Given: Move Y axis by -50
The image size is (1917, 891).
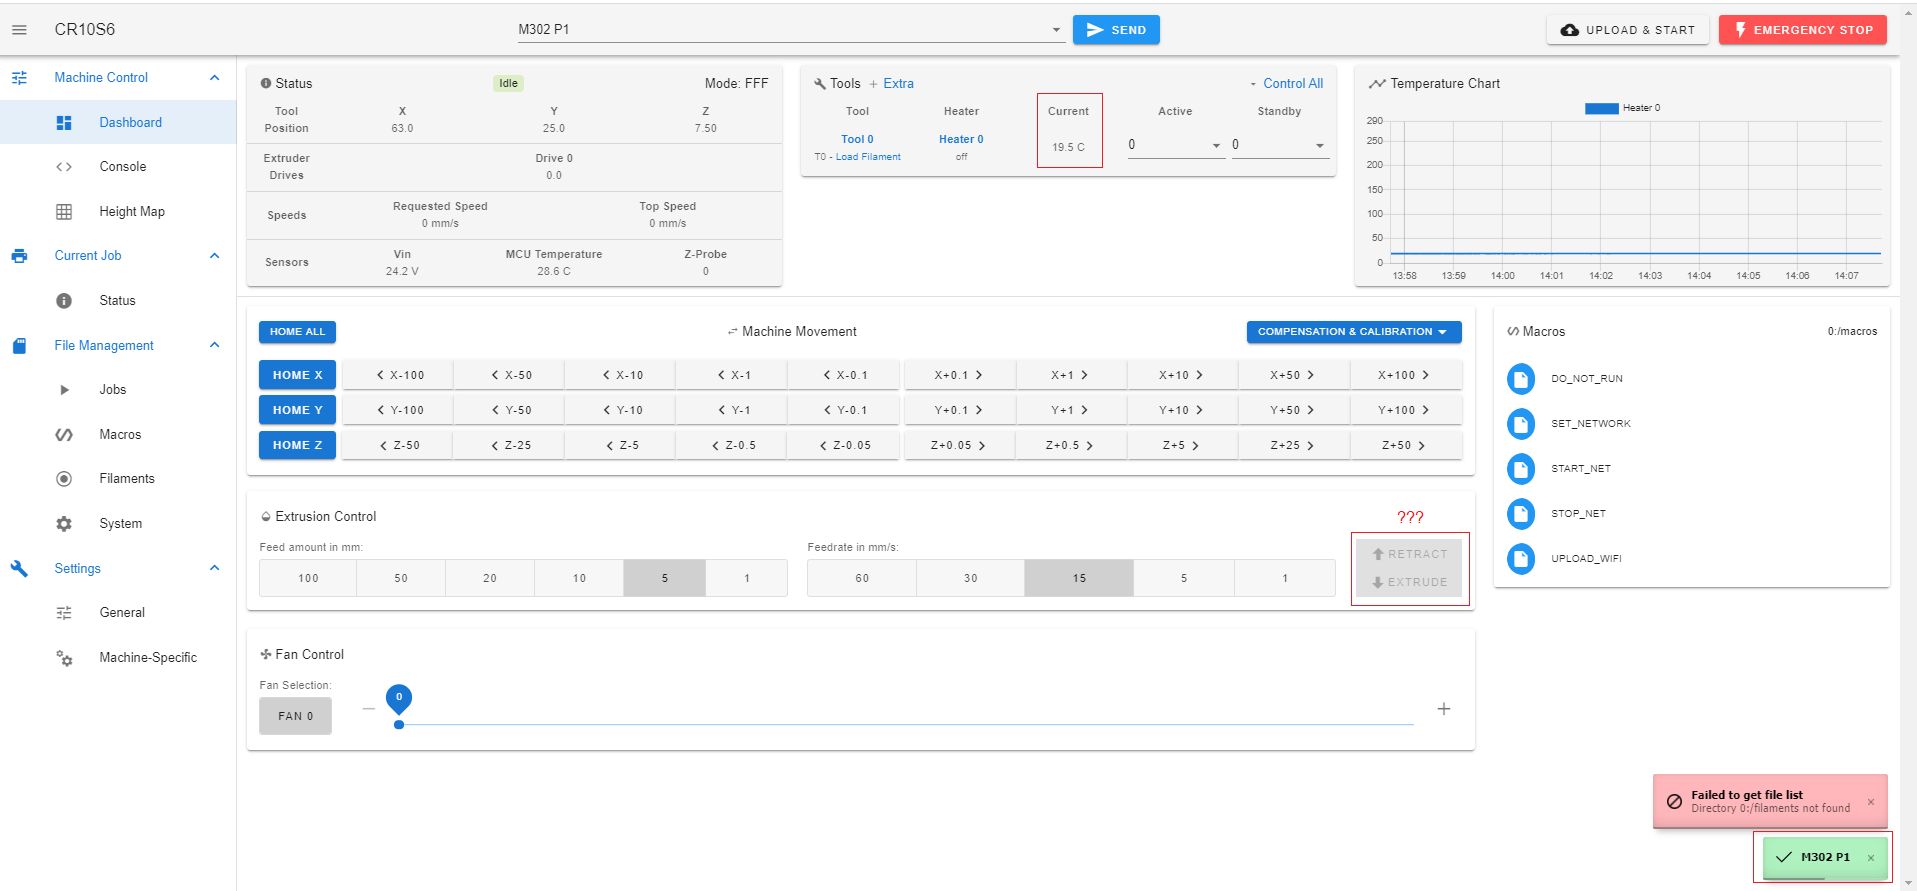Looking at the screenshot, I should point(510,410).
